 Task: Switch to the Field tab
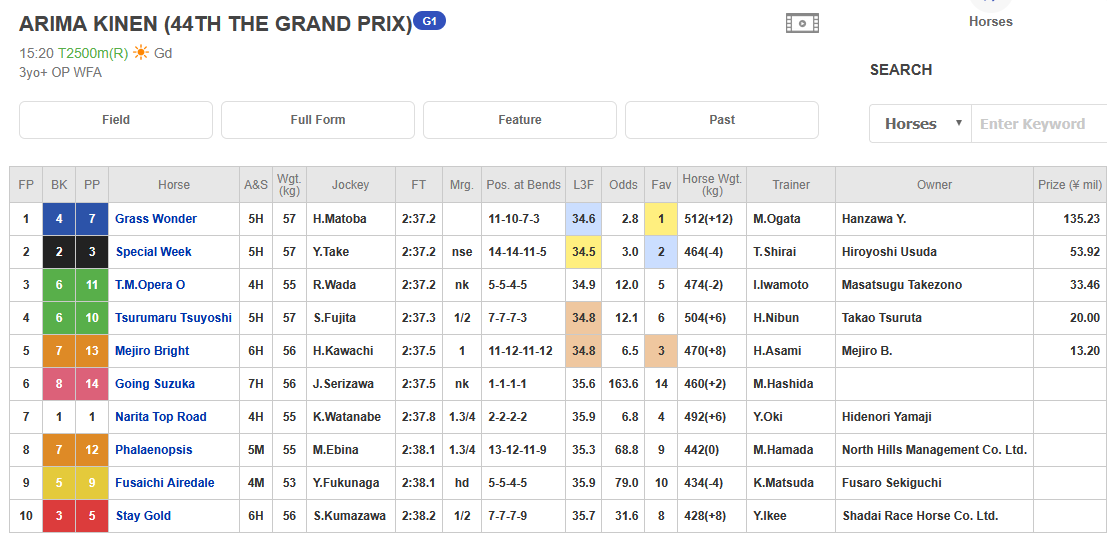pos(116,120)
